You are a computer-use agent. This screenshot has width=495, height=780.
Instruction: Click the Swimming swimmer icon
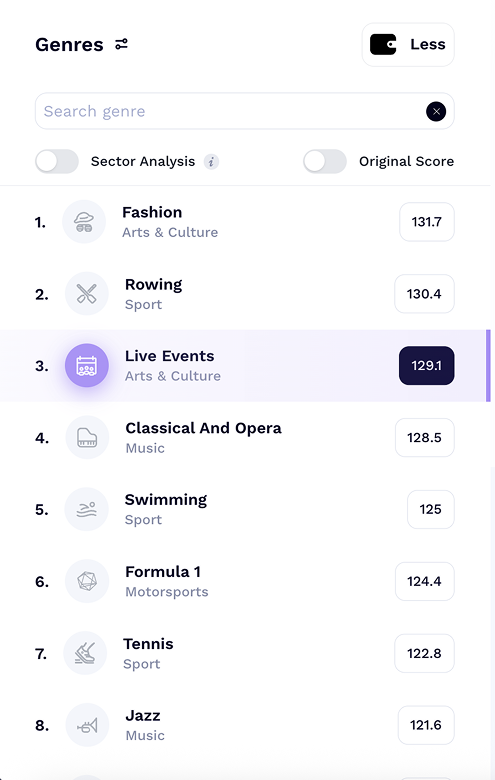click(87, 509)
